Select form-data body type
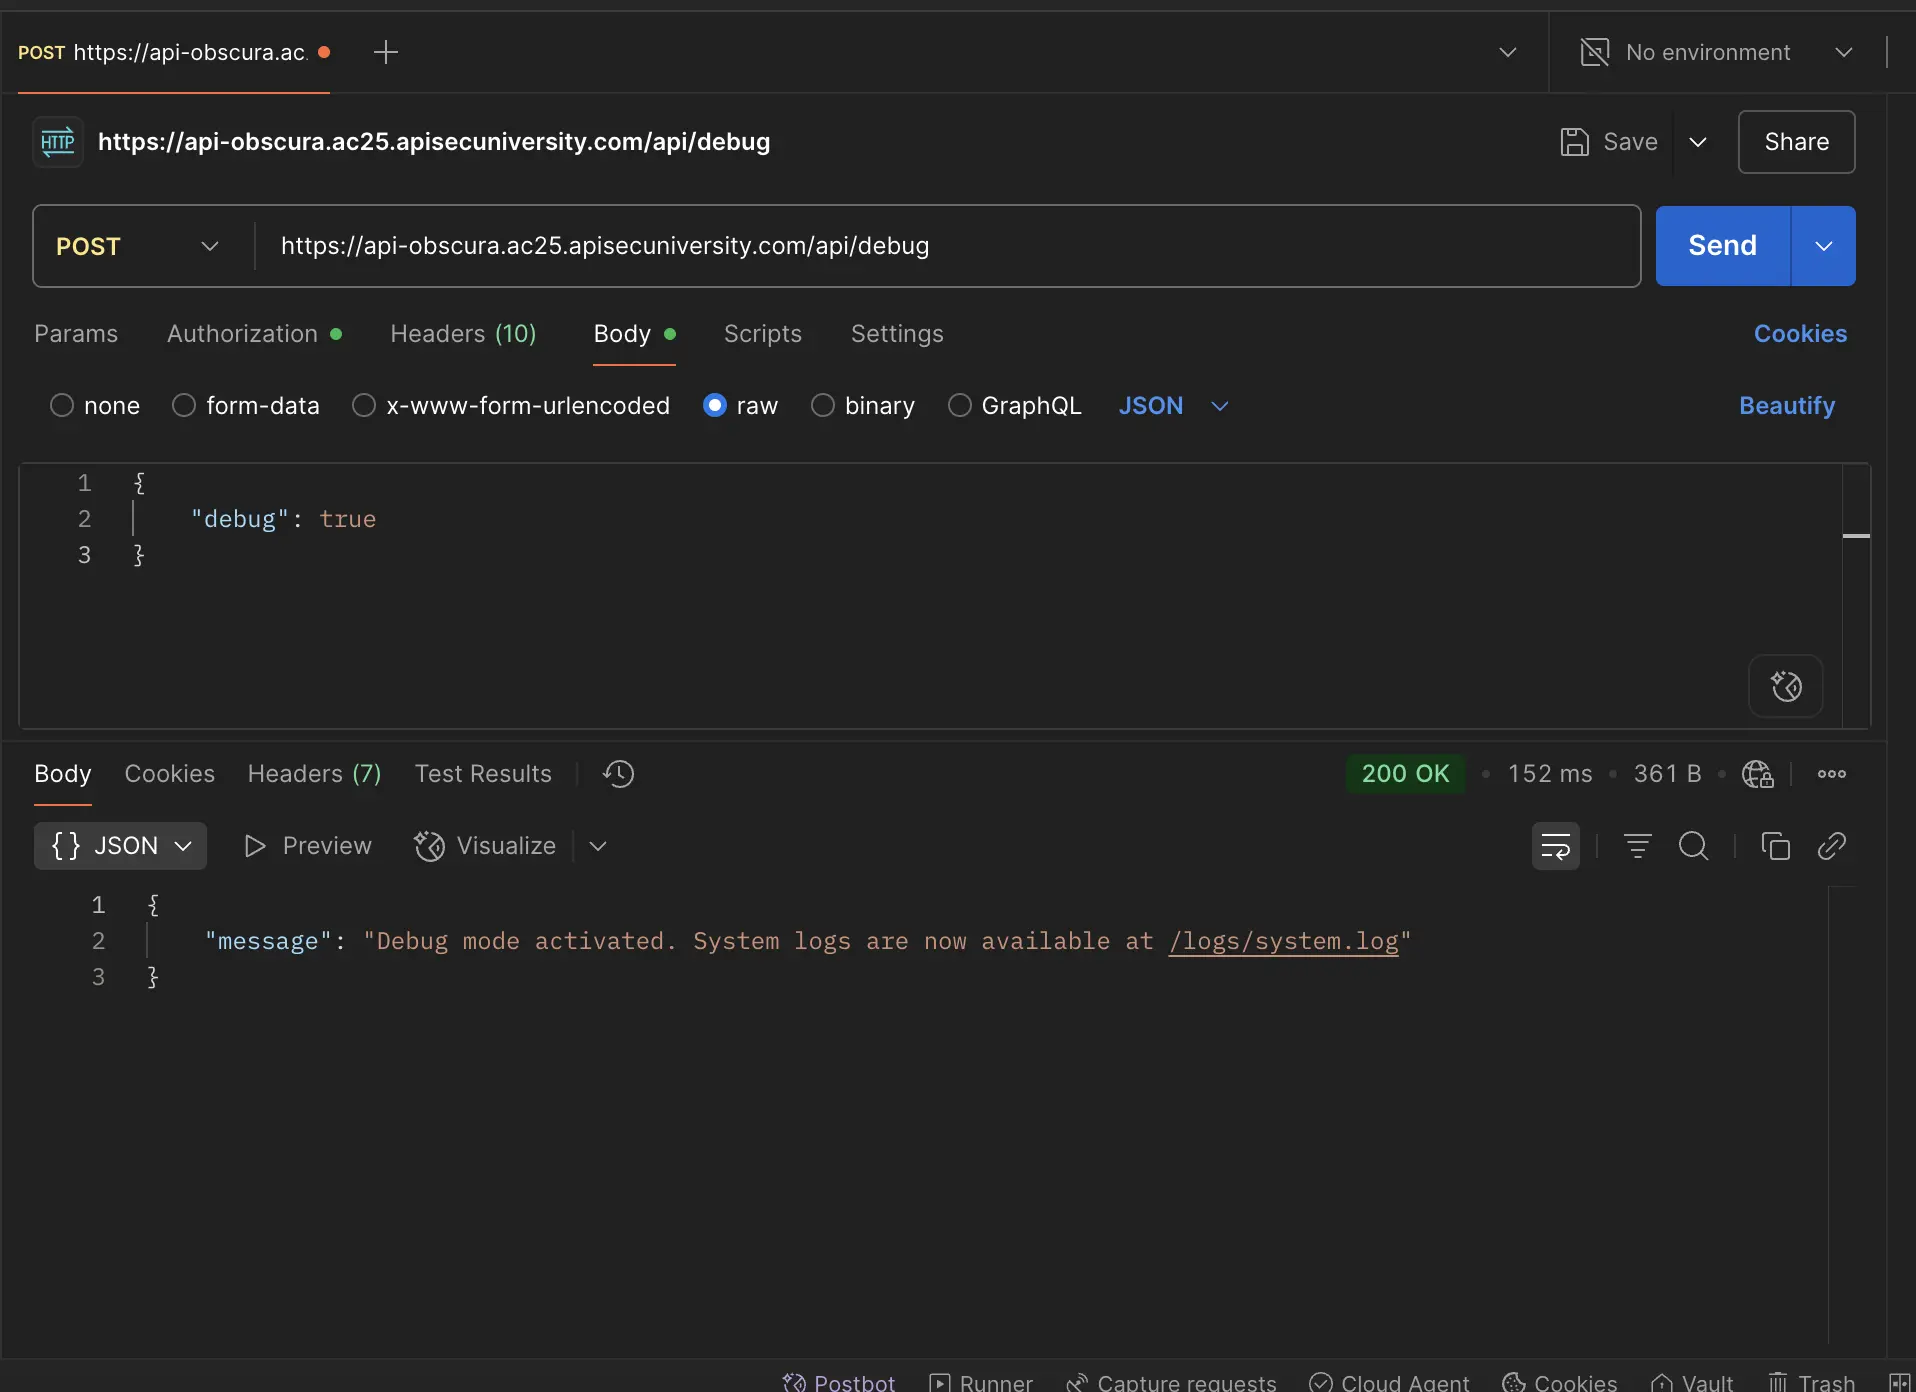This screenshot has width=1916, height=1392. 184,405
